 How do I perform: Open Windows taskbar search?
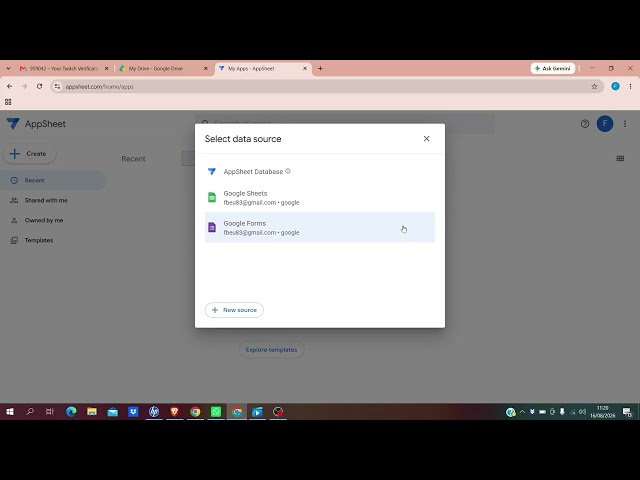tap(30, 412)
